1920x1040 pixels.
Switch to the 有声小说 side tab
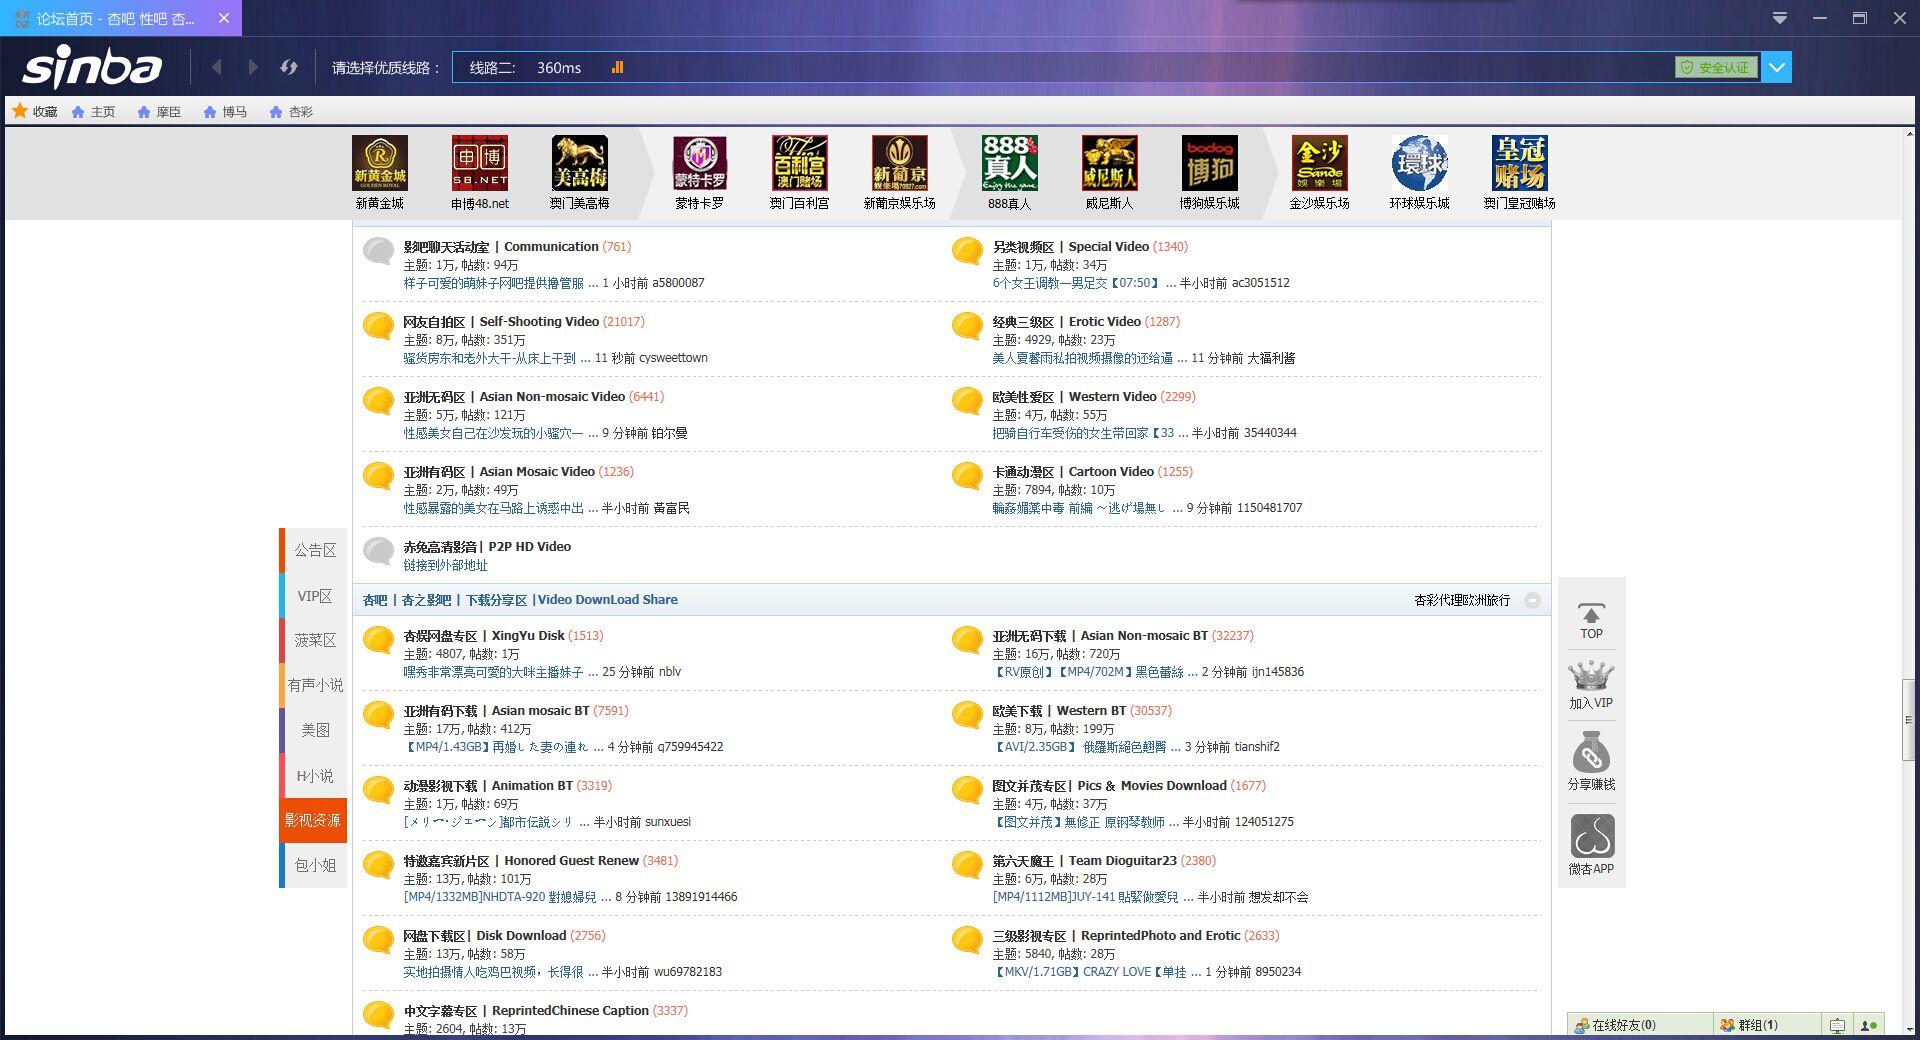coord(315,685)
